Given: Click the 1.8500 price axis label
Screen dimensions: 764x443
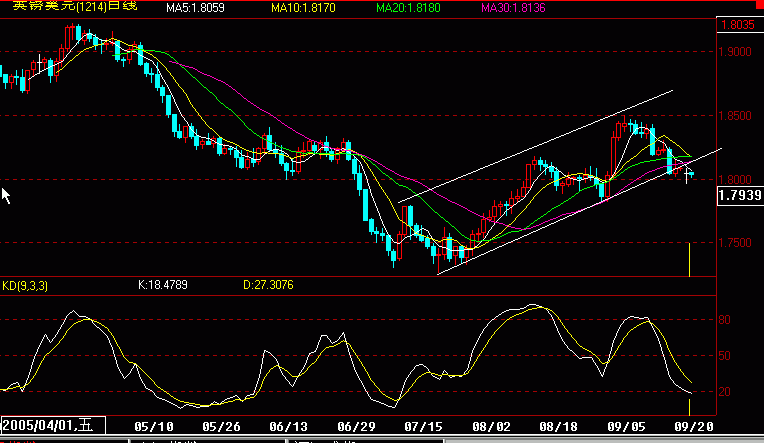Looking at the screenshot, I should click(x=735, y=116).
